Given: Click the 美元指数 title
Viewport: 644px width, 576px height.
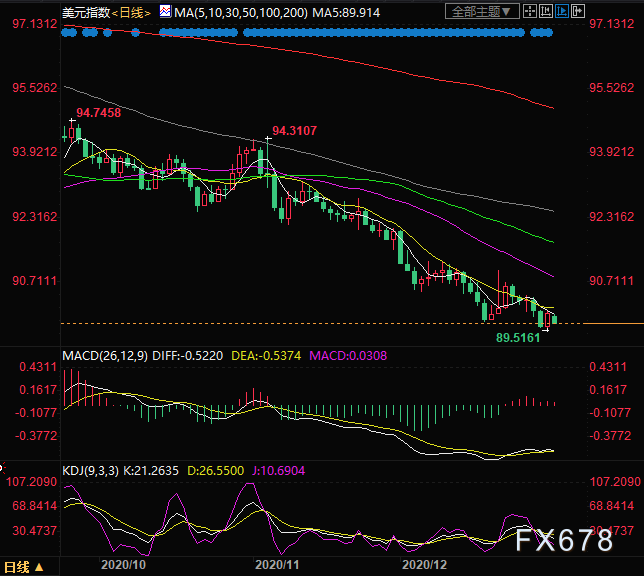Looking at the screenshot, I should (x=86, y=13).
